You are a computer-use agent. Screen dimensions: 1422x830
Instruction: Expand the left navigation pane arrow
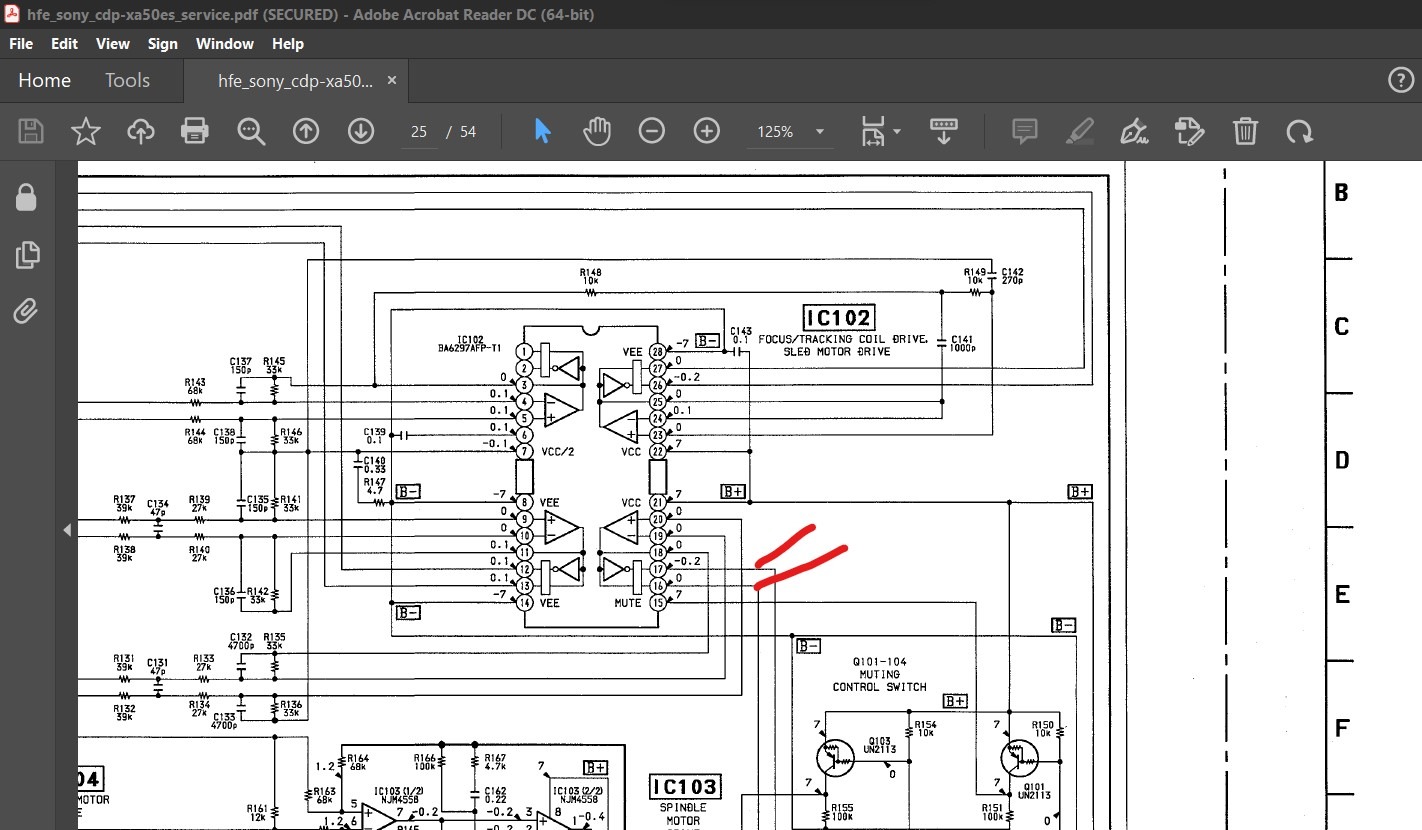[68, 529]
